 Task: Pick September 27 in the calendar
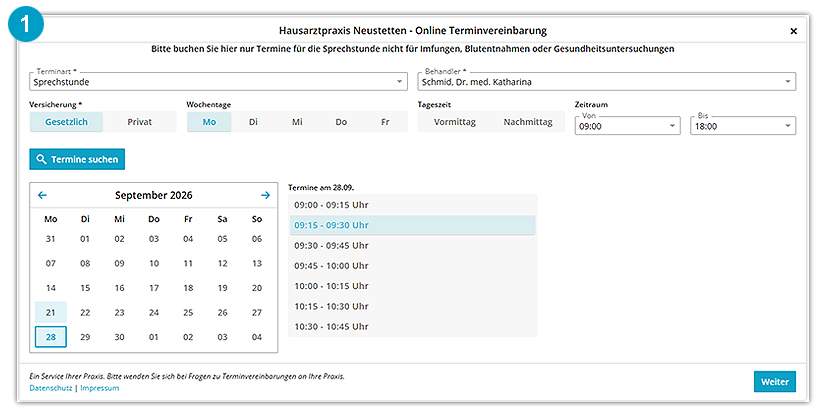coord(257,312)
